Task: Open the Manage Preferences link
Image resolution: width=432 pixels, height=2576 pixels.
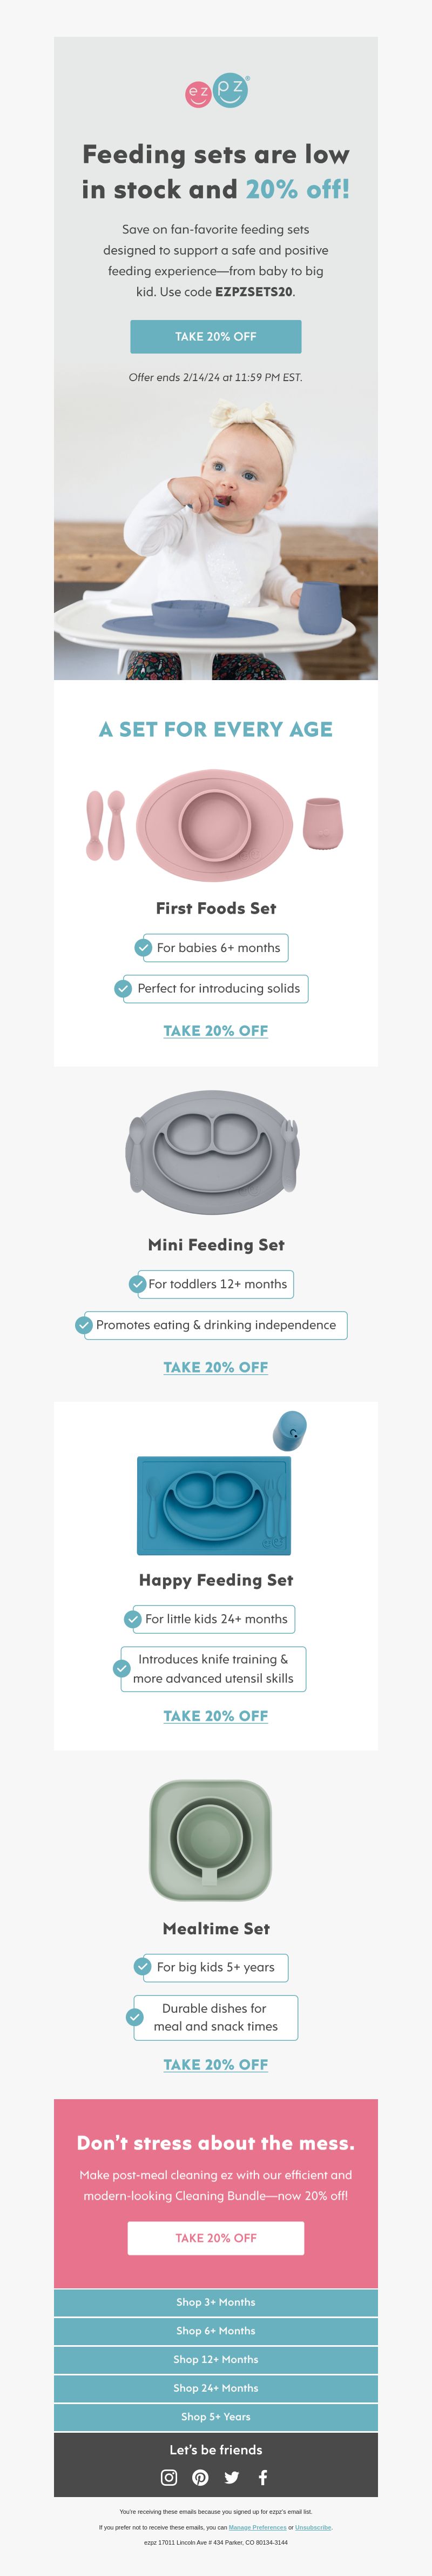Action: point(257,2527)
